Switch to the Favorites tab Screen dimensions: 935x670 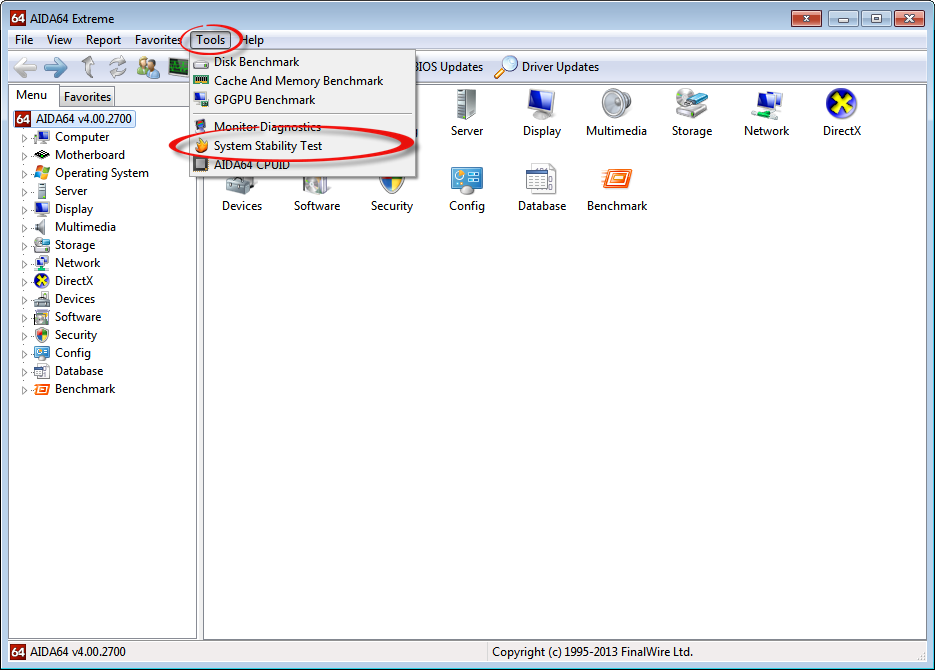tap(87, 97)
